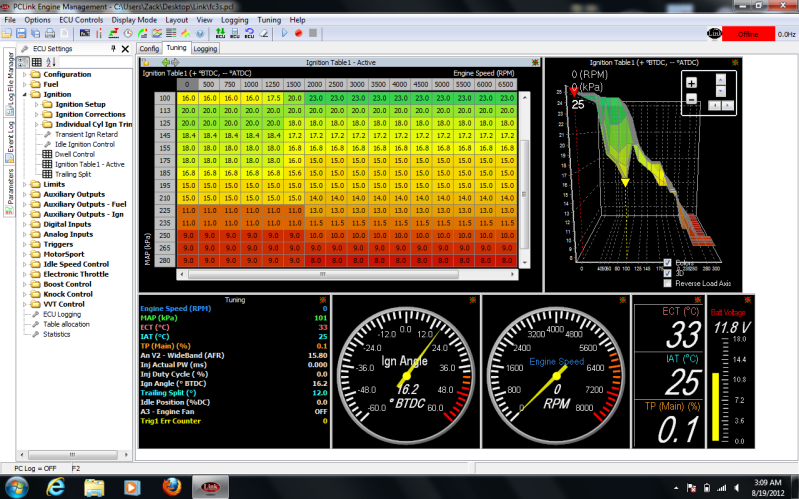Click the red record button icon

point(299,34)
